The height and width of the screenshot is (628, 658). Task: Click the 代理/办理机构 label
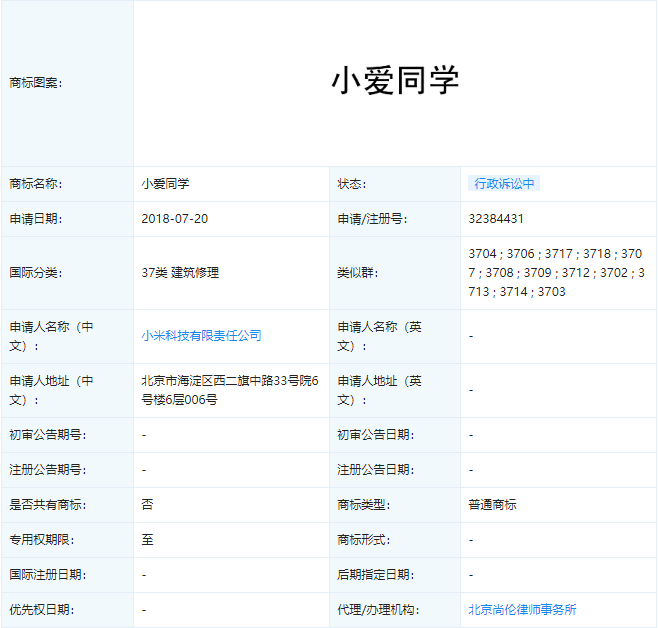(x=378, y=610)
